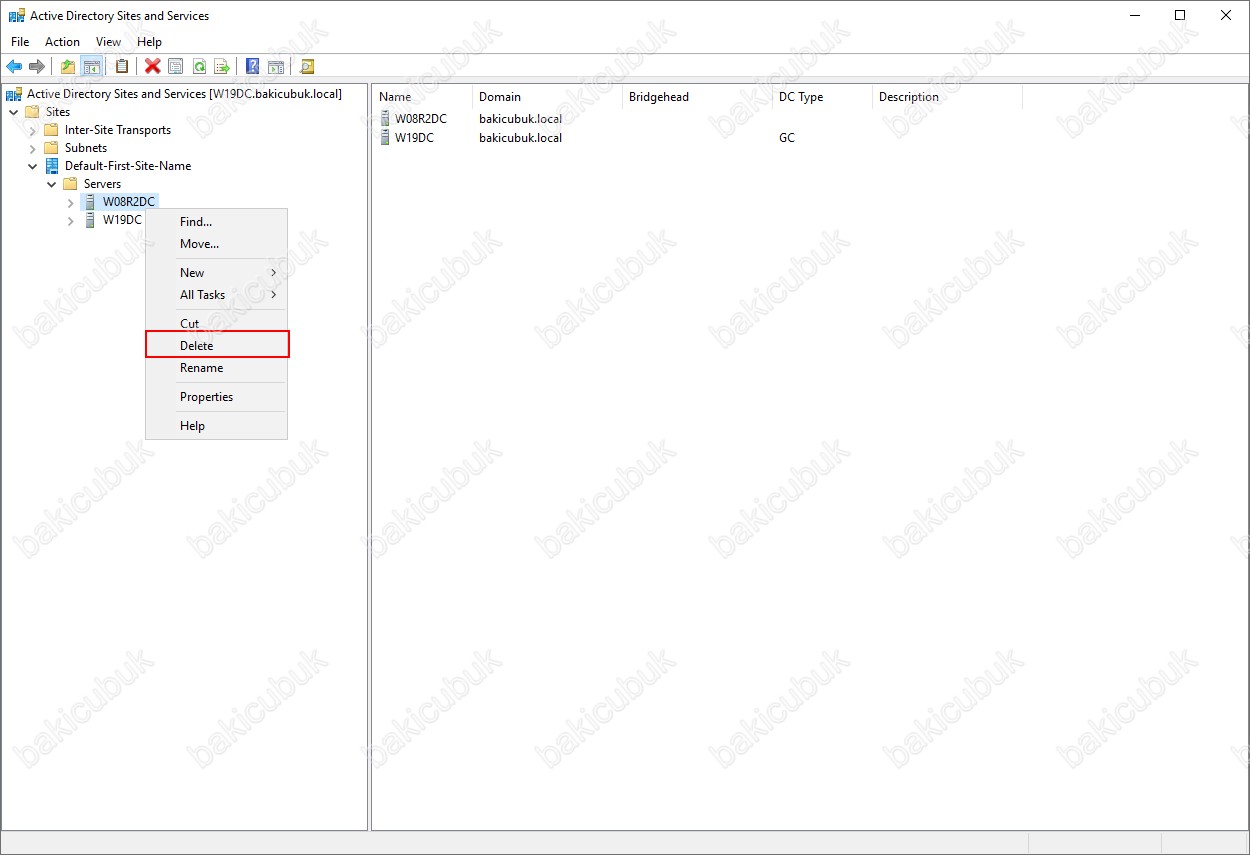1250x855 pixels.
Task: Maximize the window
Action: (1180, 15)
